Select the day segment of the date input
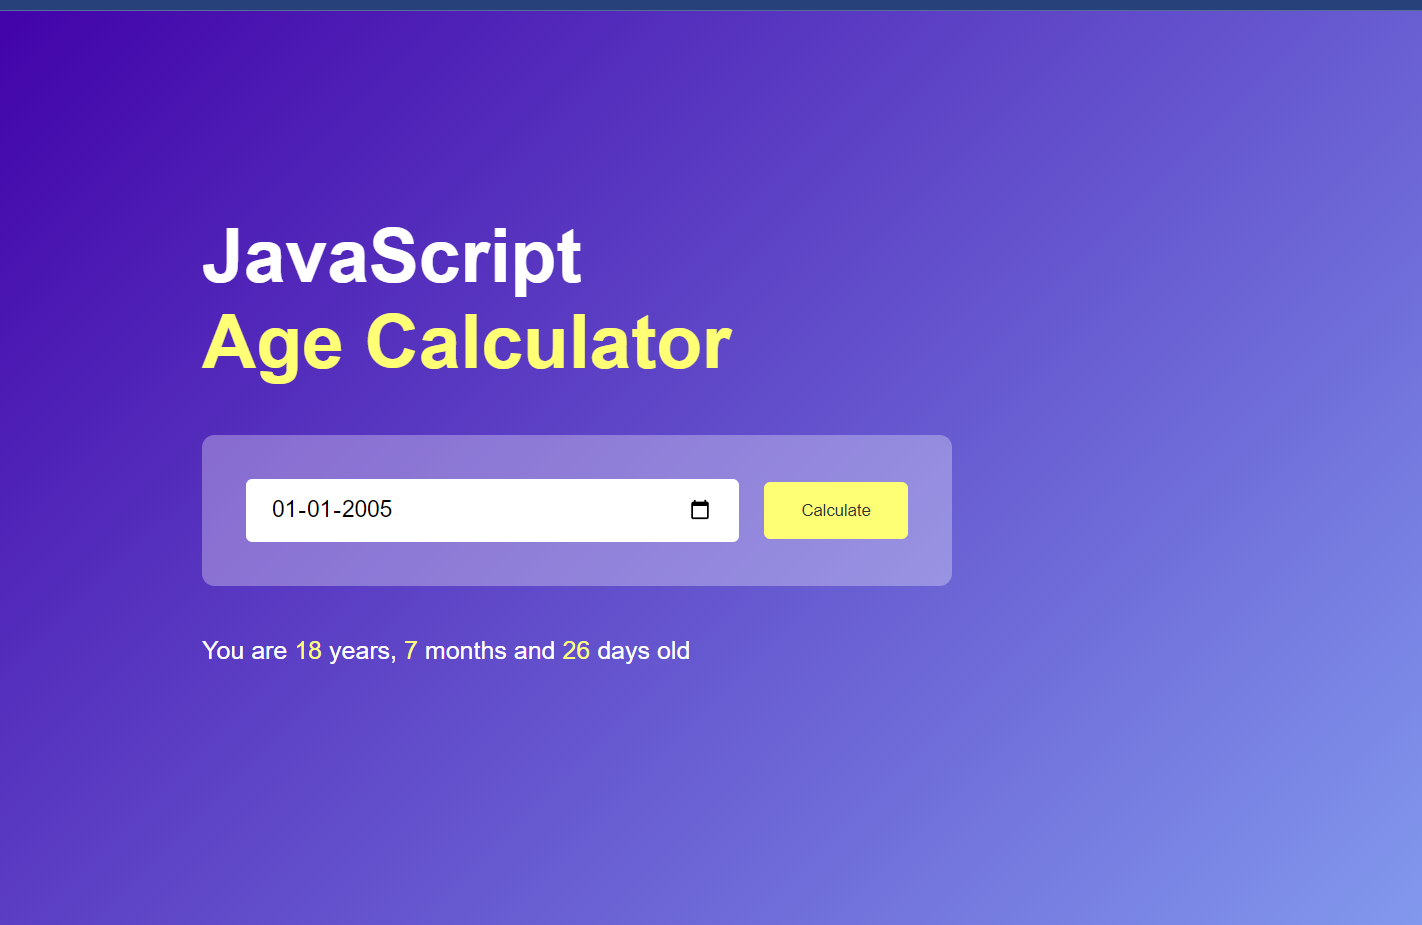Screen dimensions: 1422x925 pyautogui.click(x=284, y=510)
